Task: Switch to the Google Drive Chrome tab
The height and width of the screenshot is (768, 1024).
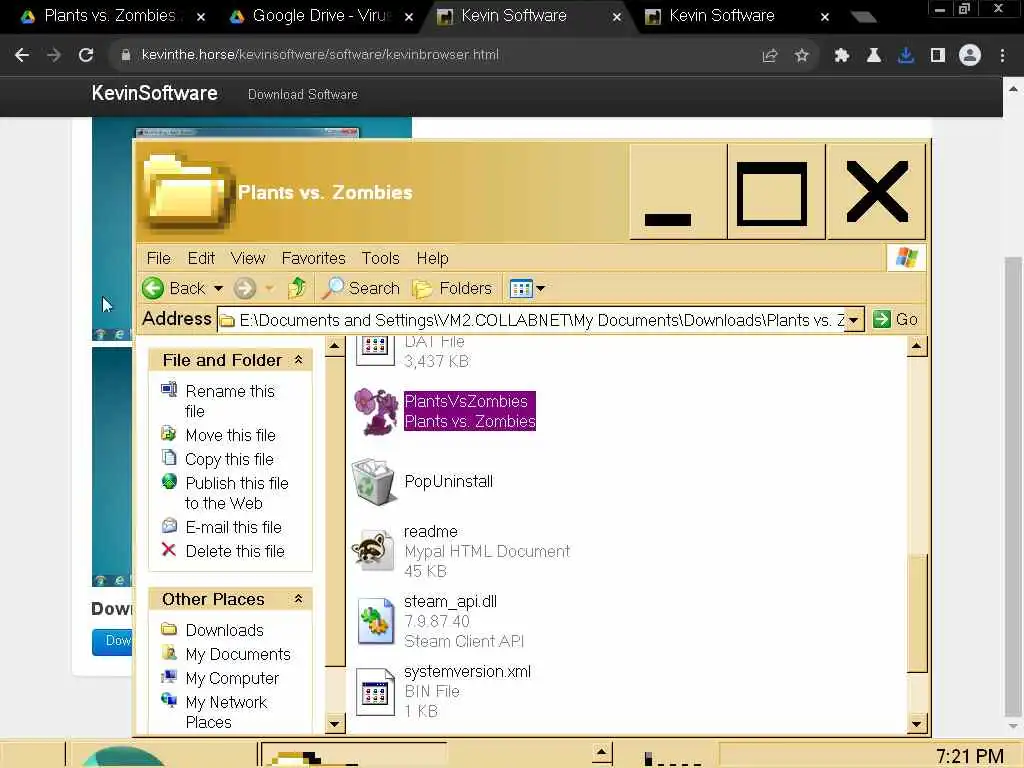Action: pyautogui.click(x=320, y=16)
